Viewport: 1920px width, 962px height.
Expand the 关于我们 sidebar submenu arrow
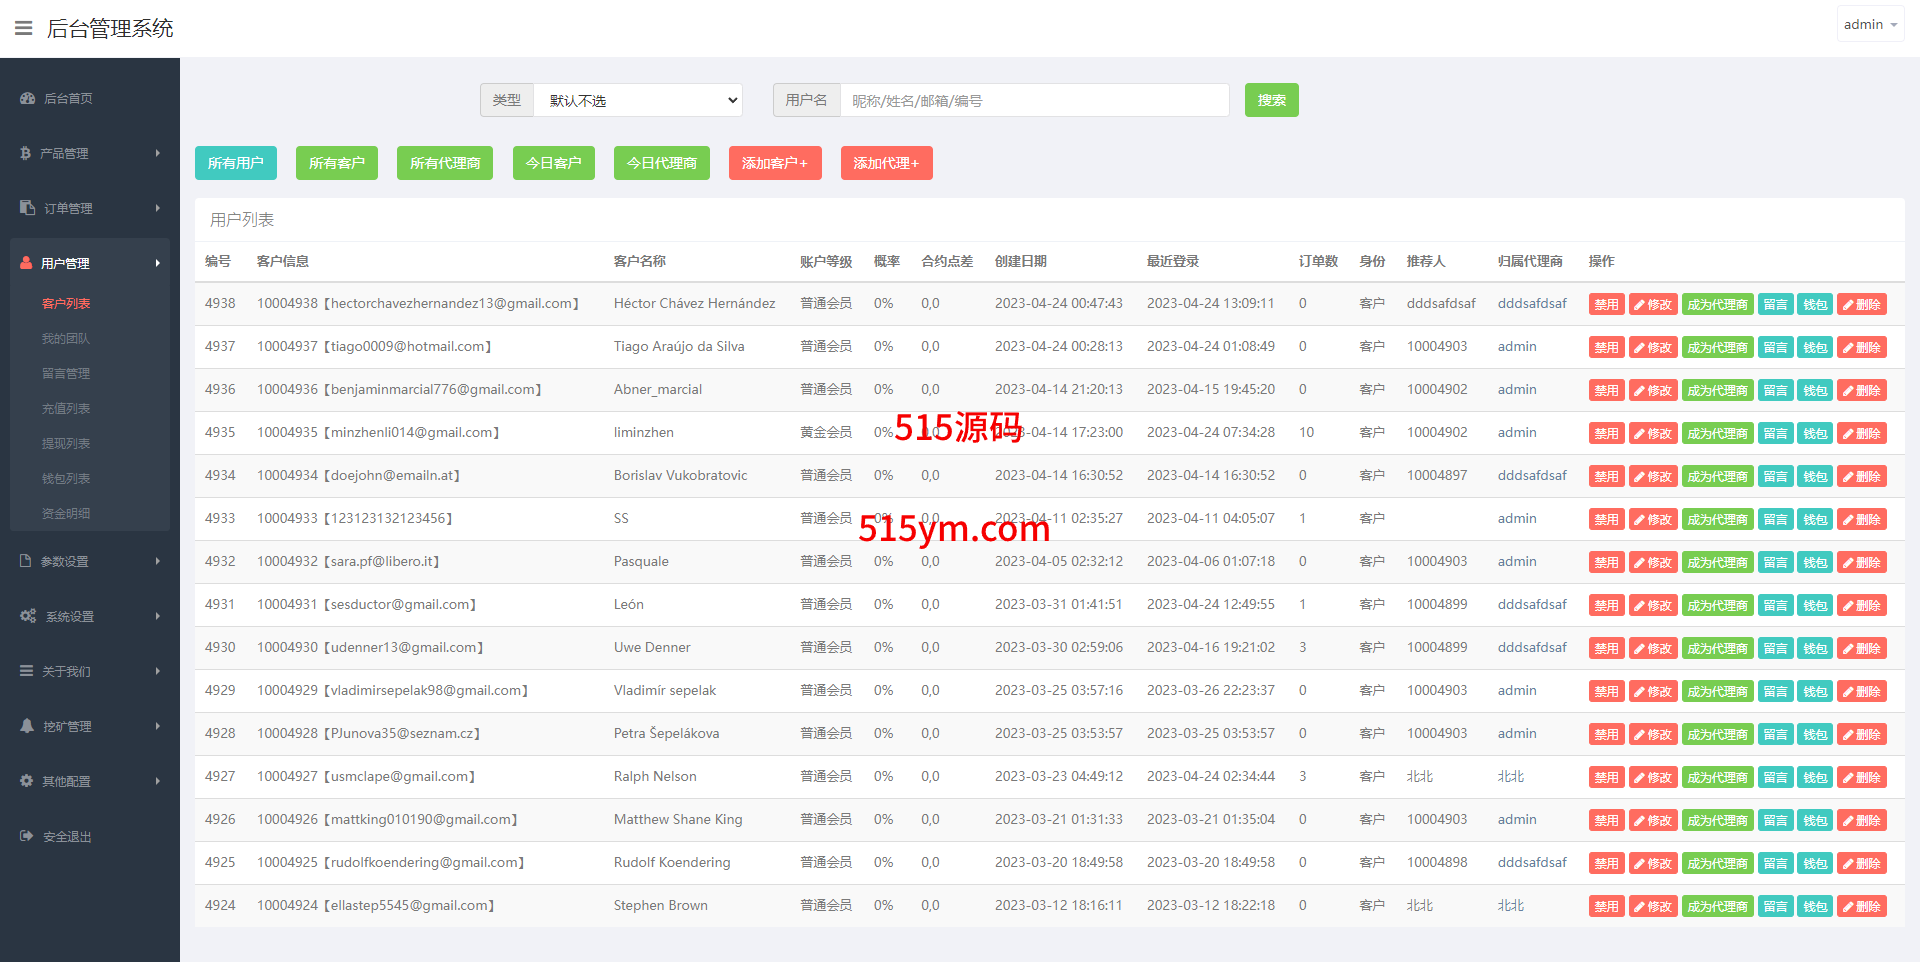coord(157,671)
